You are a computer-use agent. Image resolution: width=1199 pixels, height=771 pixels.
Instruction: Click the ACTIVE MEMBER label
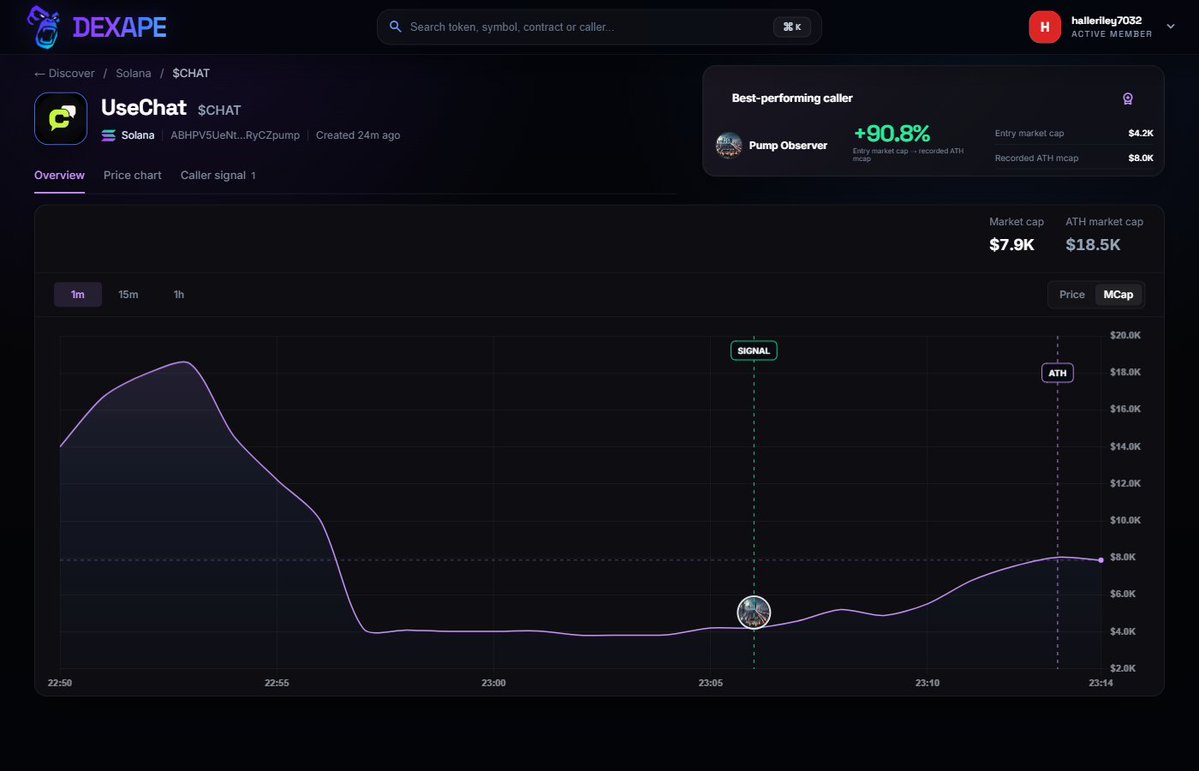1111,34
